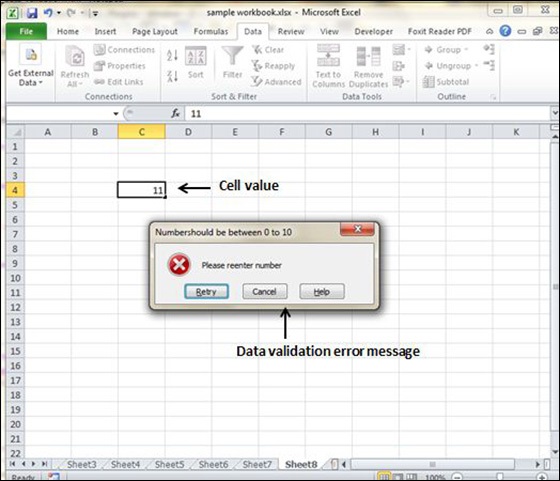Viewport: 560px width, 481px height.
Task: Click the Undo icon in quick access toolbar
Action: coord(48,13)
